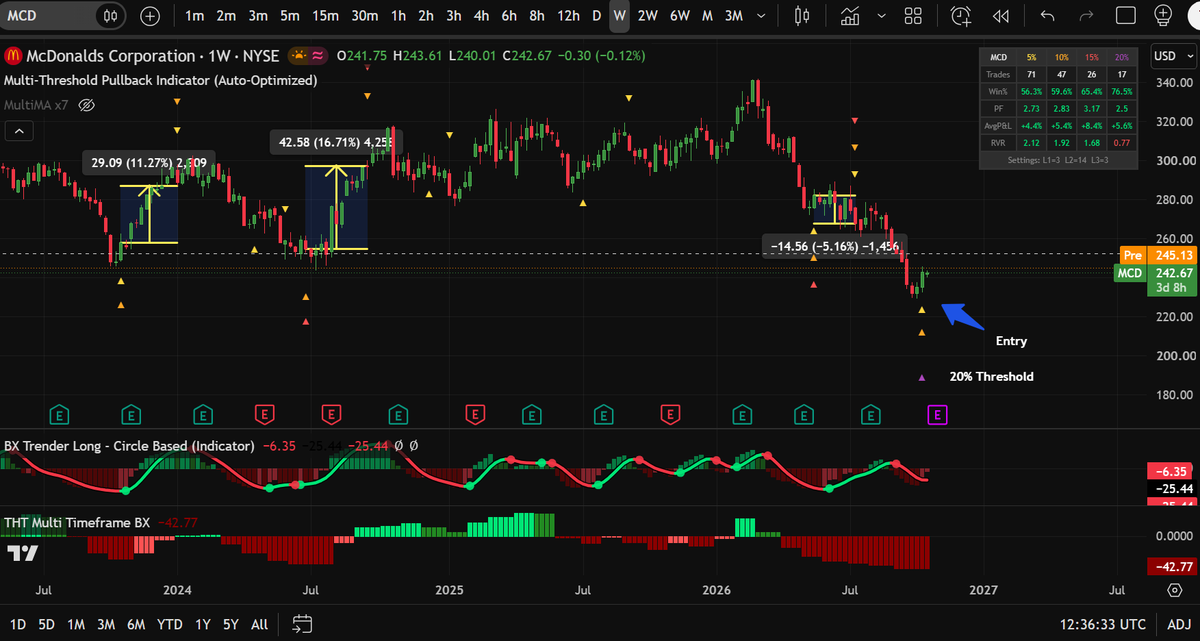This screenshot has height=641, width=1200.
Task: Show All available date range
Action: (259, 625)
